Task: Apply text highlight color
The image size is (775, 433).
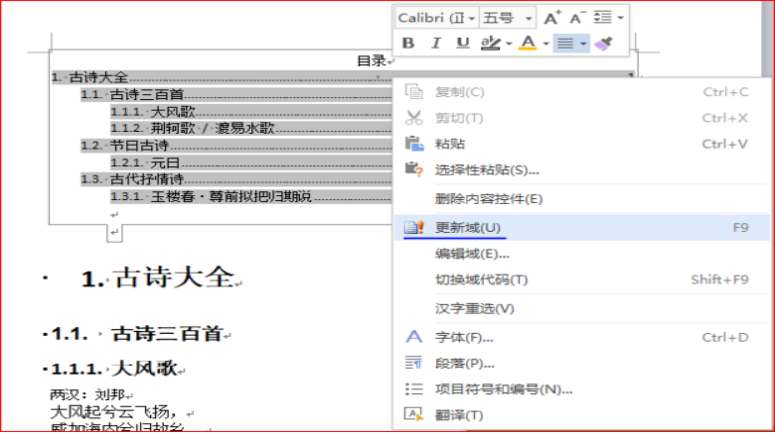Action: (x=490, y=43)
